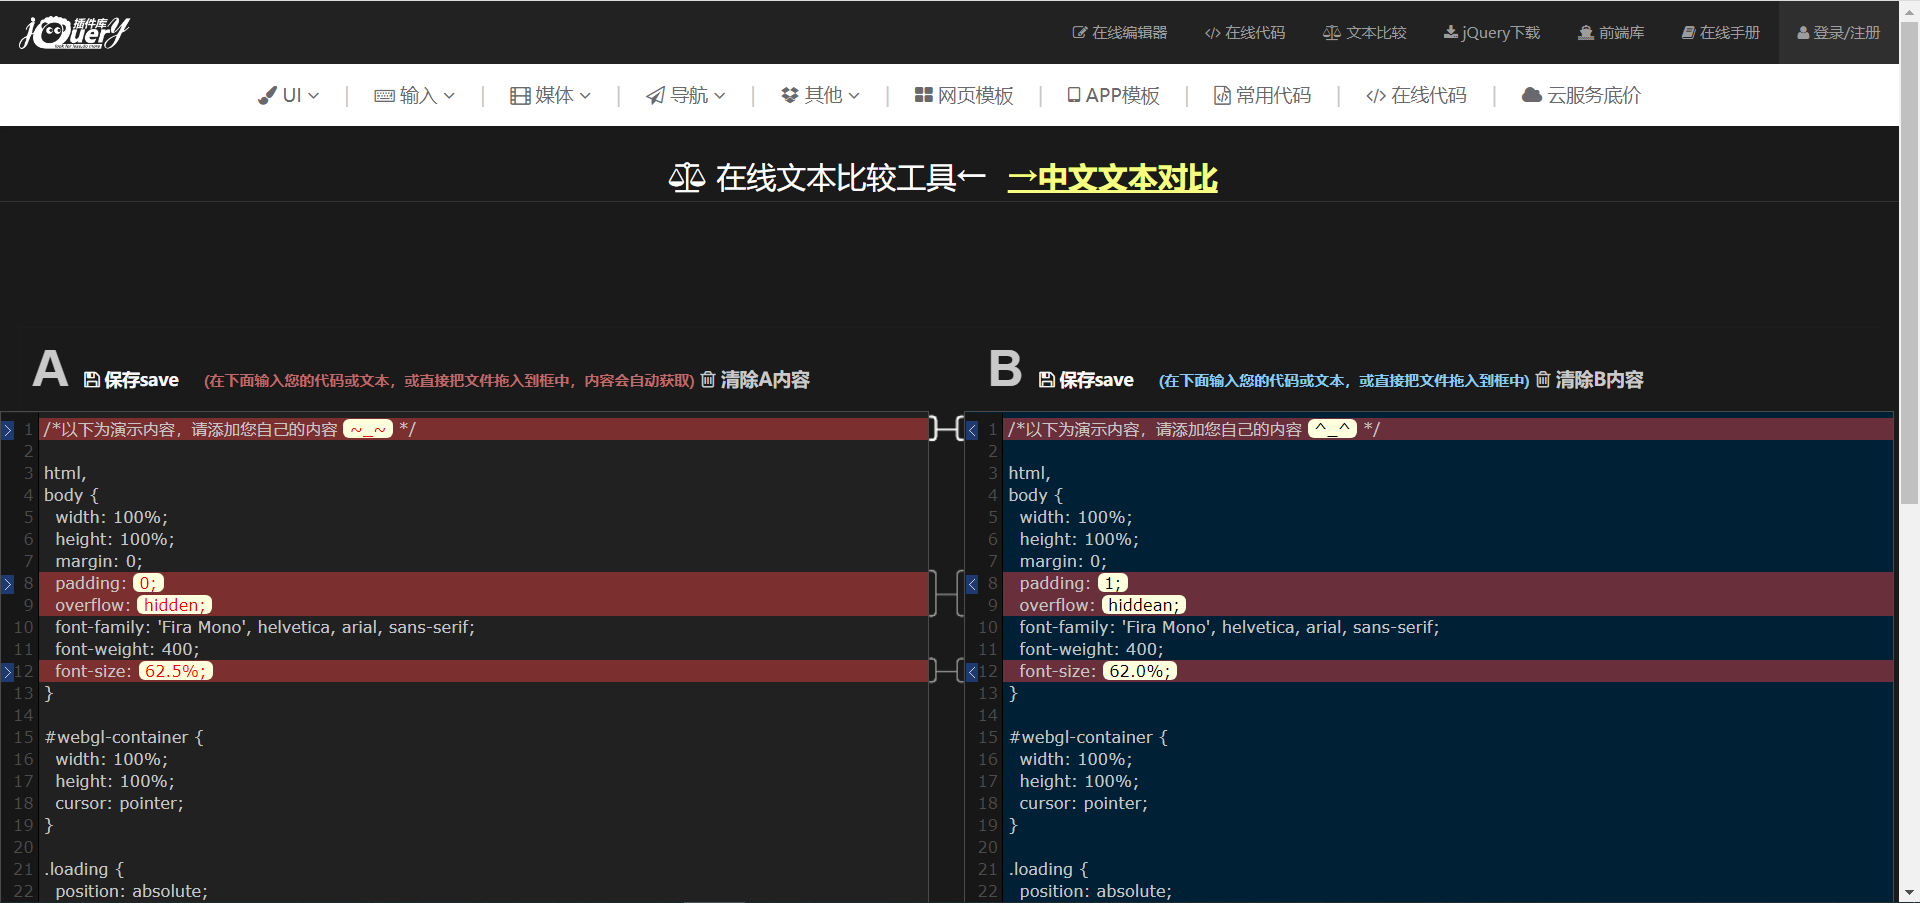The image size is (1920, 903).
Task: Click '.loading {' in panel B
Action: [x=1048, y=869]
